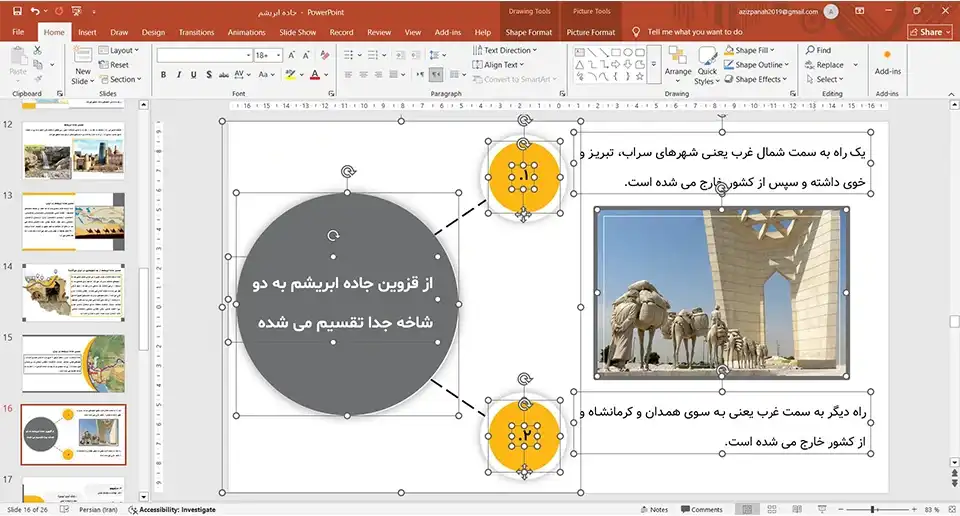
Task: Open the Notes pane from status bar
Action: pos(654,509)
